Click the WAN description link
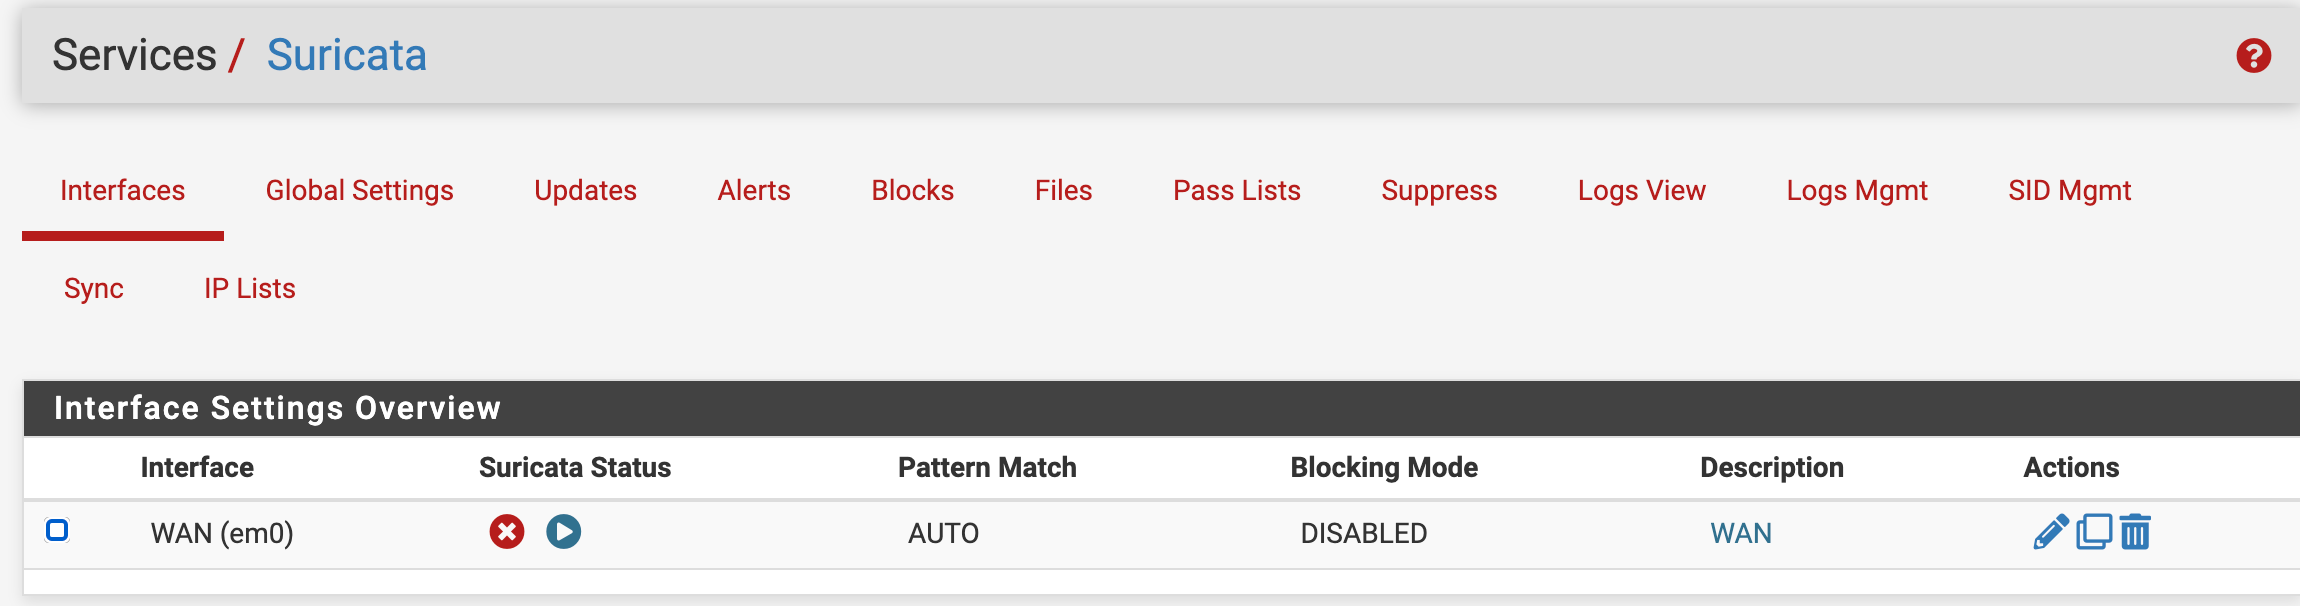 (1740, 533)
